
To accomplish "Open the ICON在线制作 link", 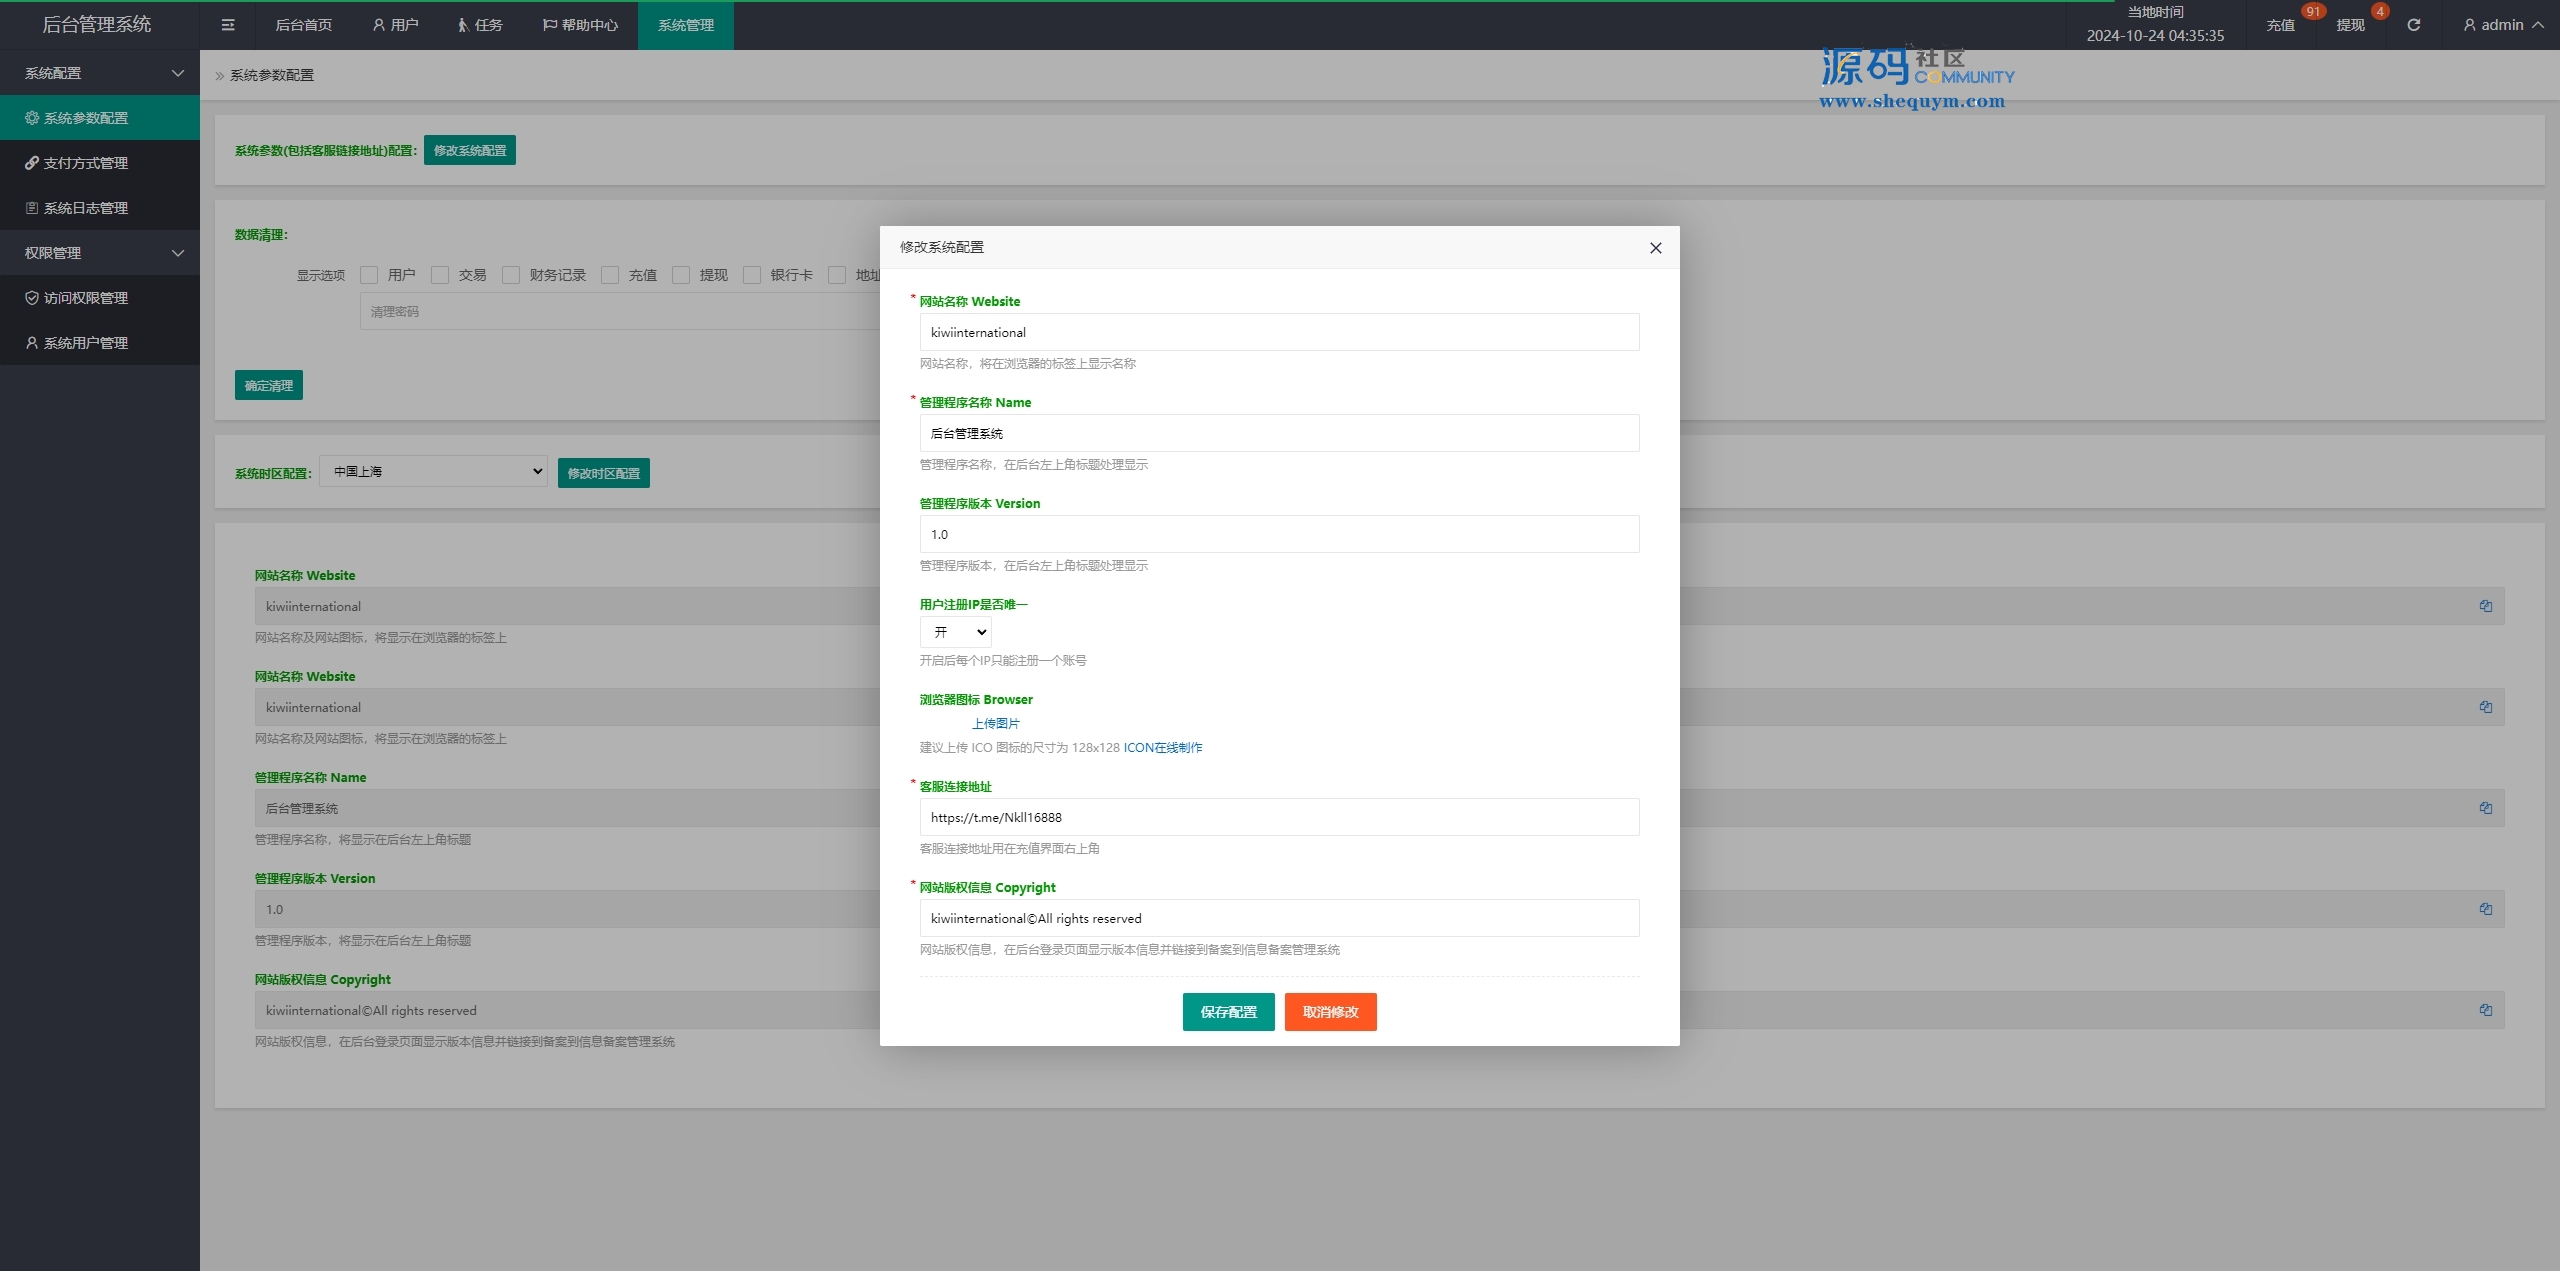I will pos(1162,748).
